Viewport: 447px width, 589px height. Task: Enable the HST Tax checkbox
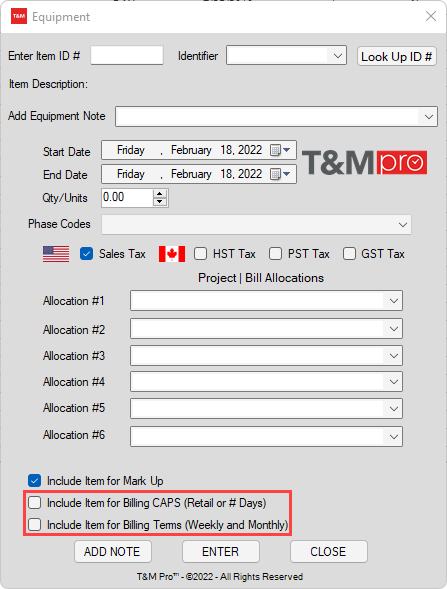pyautogui.click(x=200, y=254)
